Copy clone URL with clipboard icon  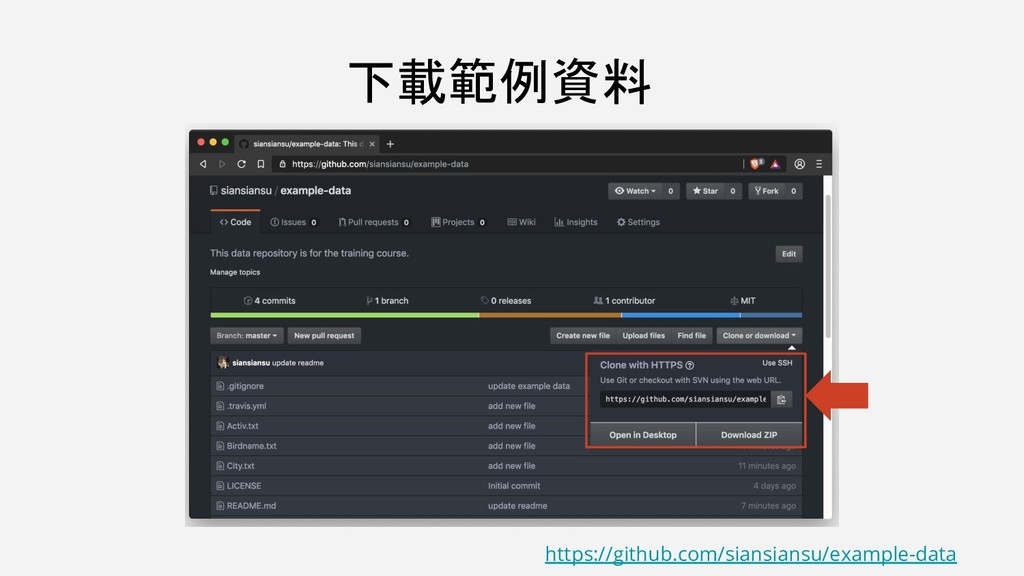pos(781,399)
